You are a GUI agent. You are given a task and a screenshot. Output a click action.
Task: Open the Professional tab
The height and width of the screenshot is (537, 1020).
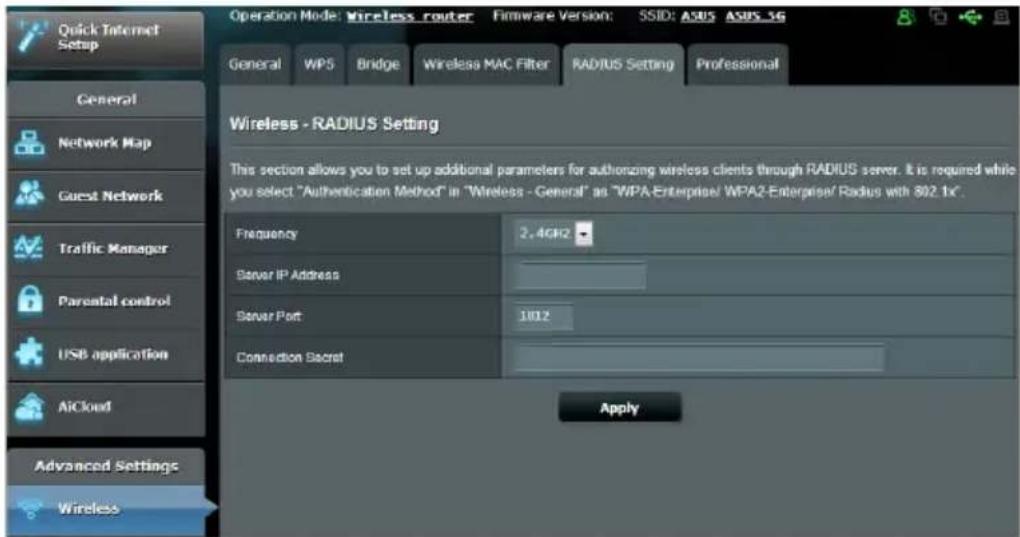pos(737,64)
